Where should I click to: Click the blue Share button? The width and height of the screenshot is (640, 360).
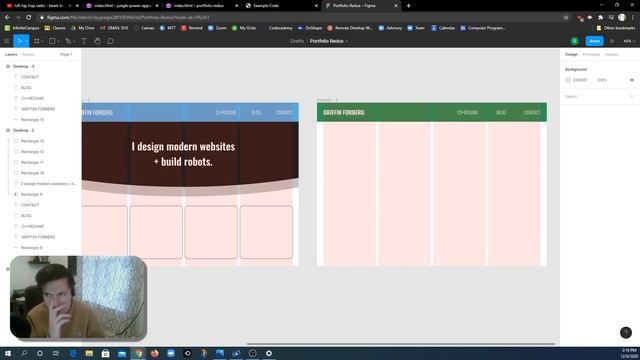pos(594,41)
